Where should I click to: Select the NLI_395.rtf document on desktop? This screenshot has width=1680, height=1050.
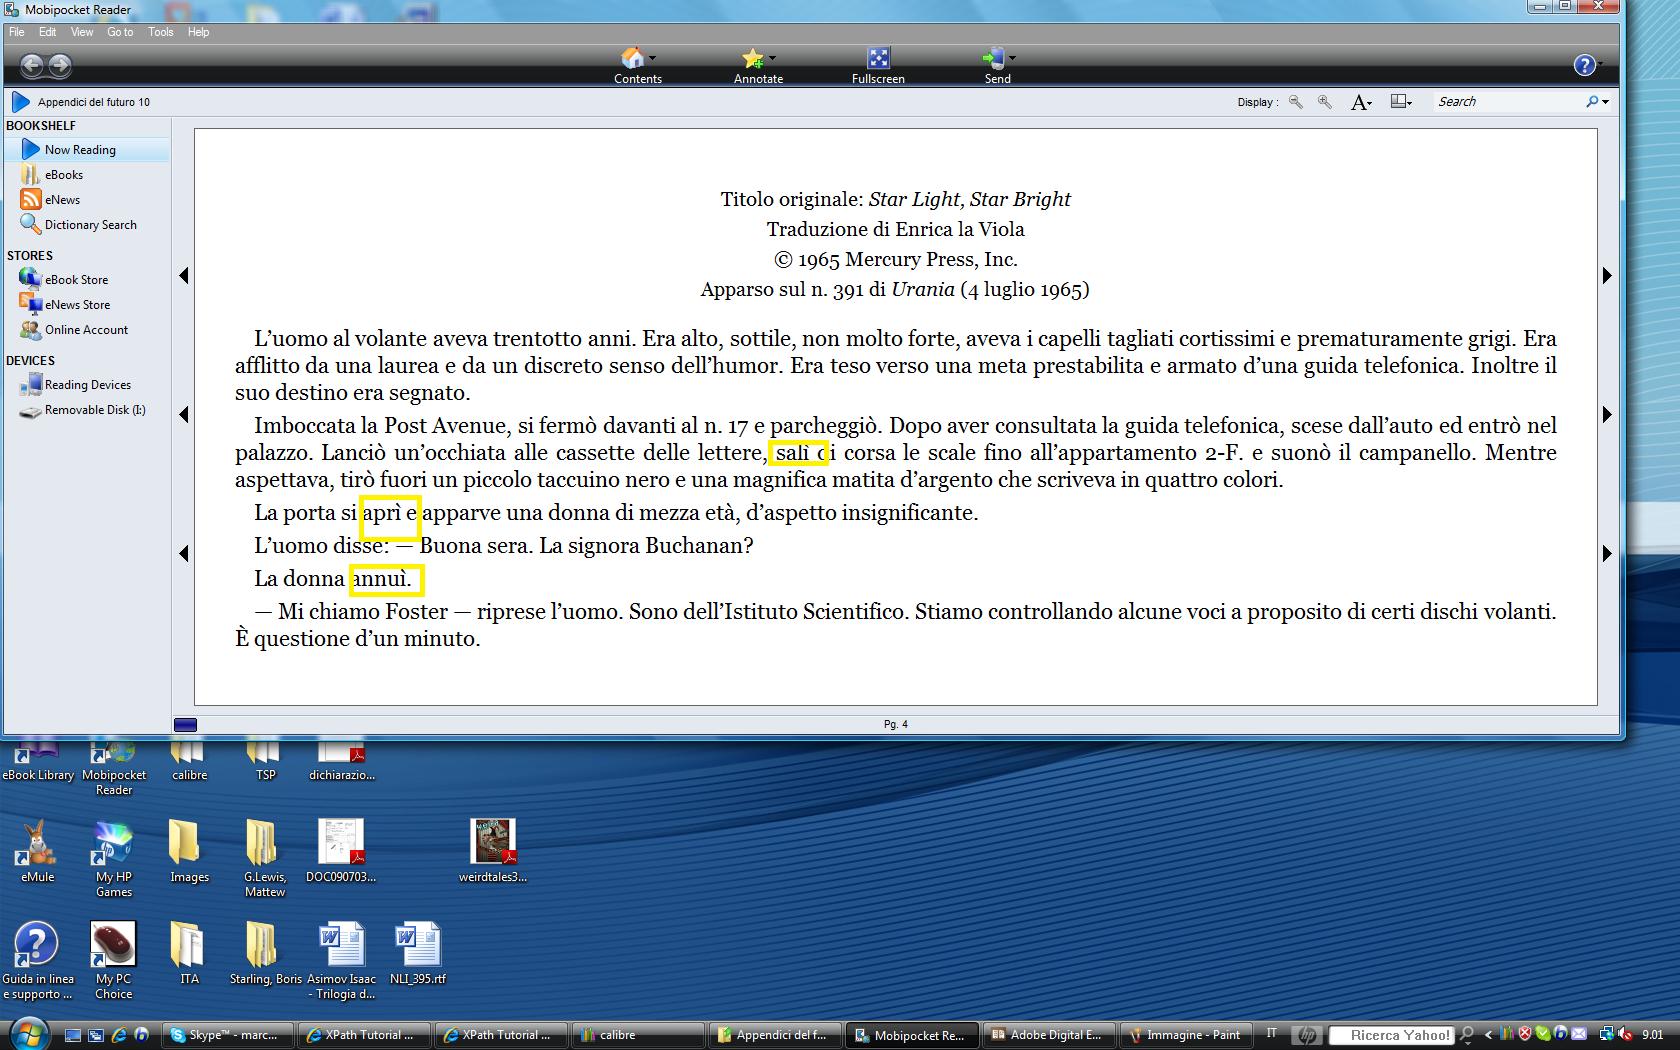pos(417,954)
